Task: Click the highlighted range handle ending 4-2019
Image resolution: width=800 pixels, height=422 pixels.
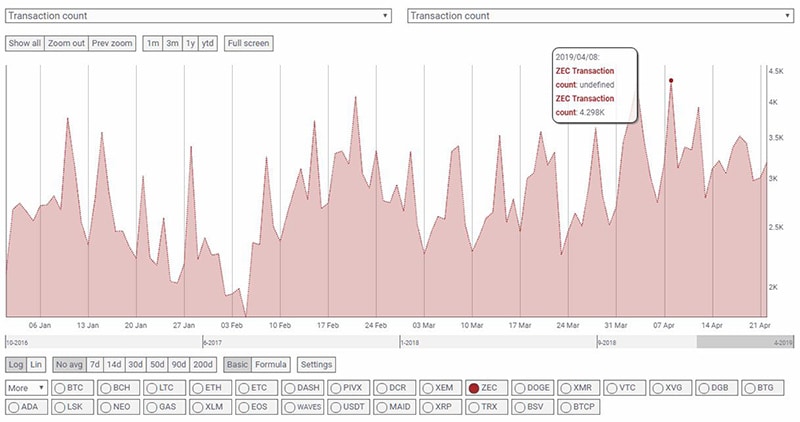Action: coord(745,342)
